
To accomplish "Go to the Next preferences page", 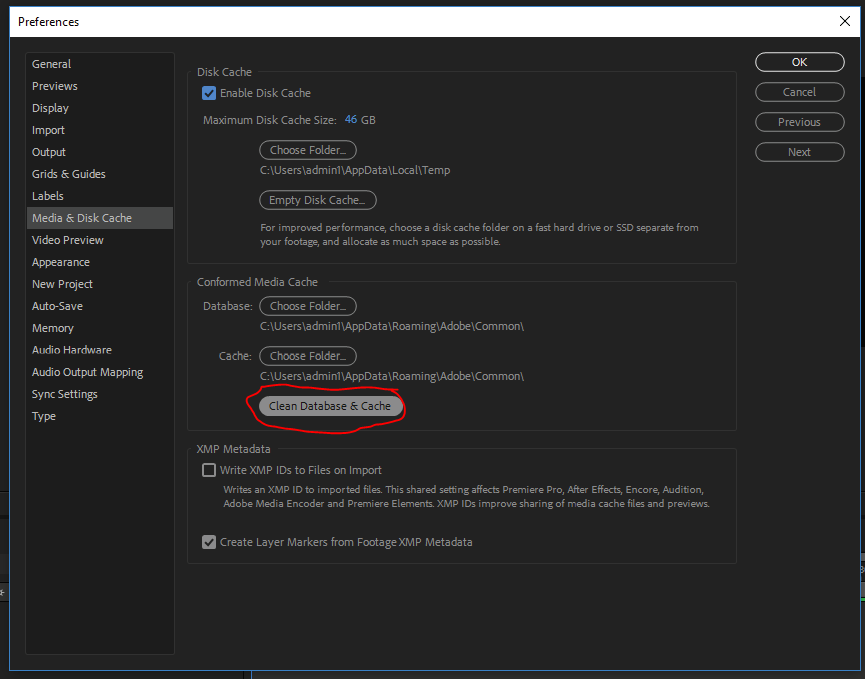I will click(x=799, y=152).
